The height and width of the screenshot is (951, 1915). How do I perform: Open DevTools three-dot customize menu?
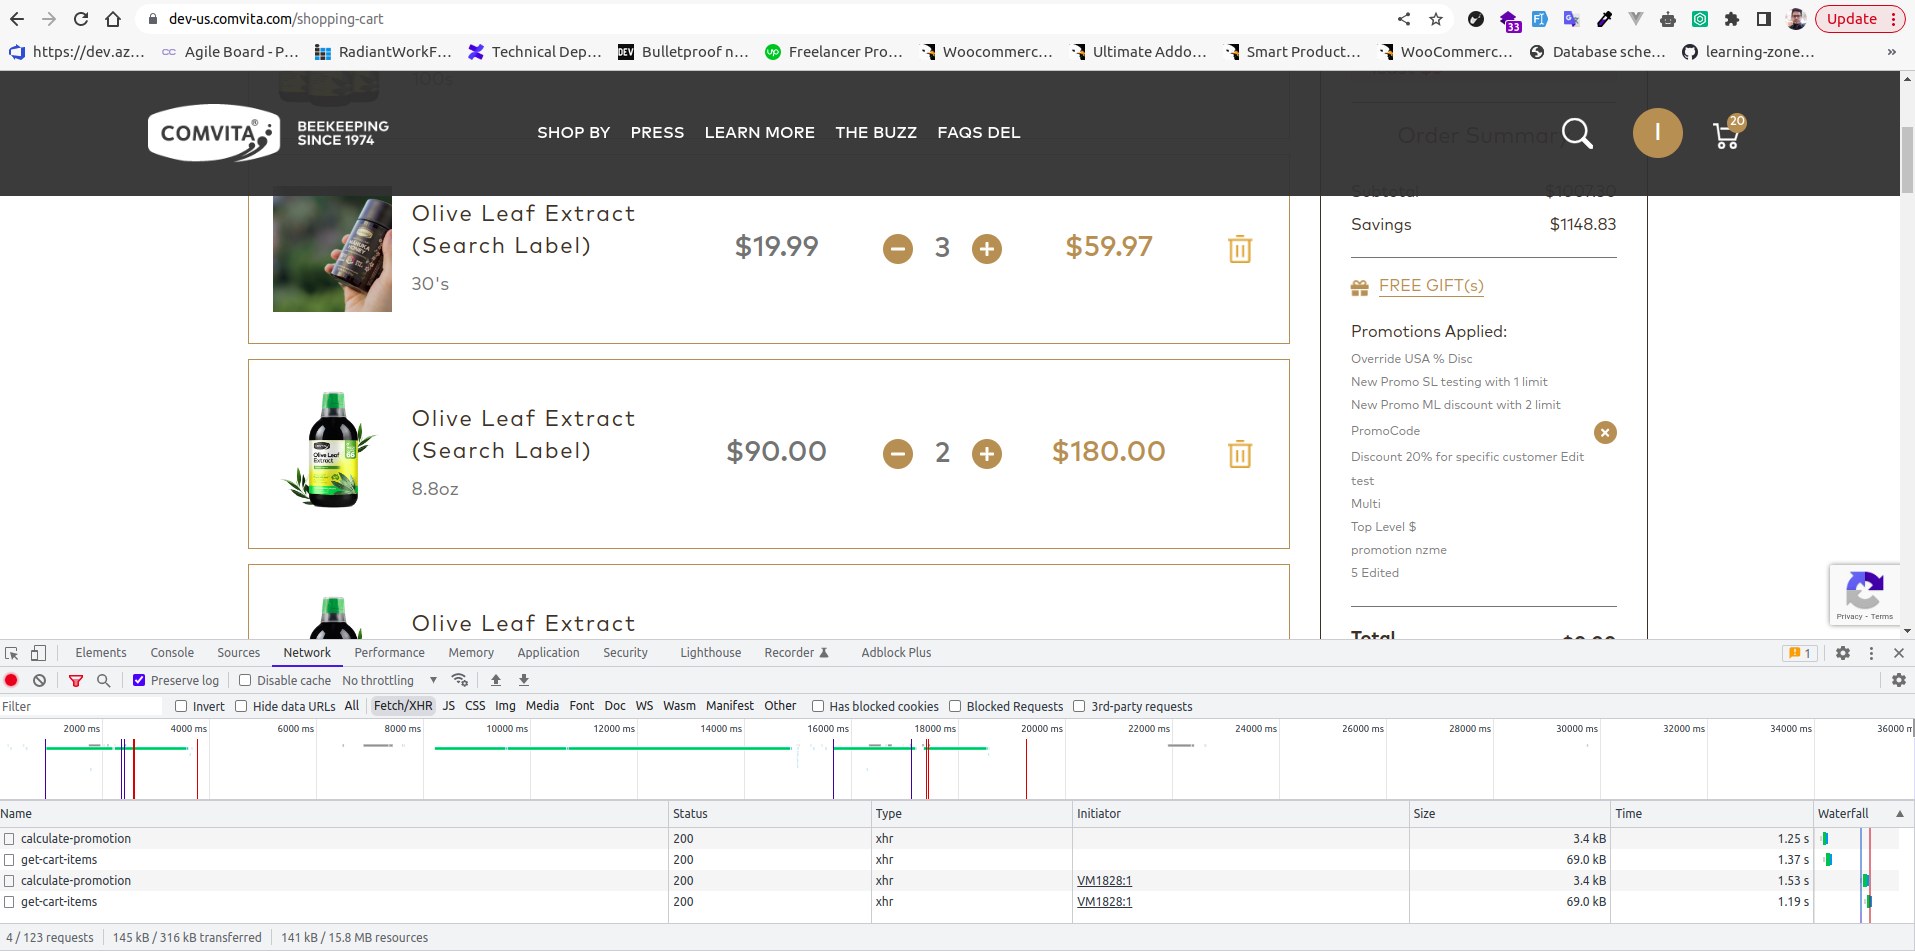point(1871,653)
